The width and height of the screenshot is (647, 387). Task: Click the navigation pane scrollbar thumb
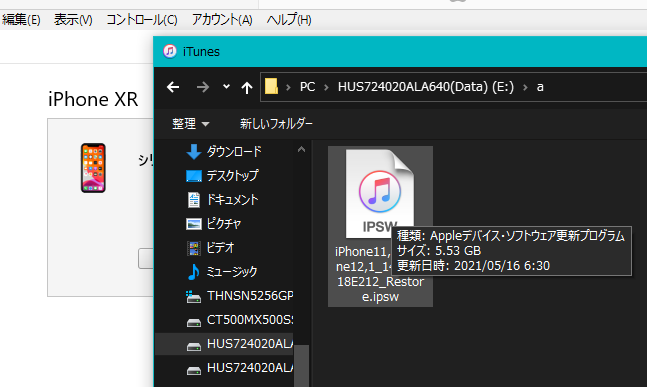click(301, 366)
